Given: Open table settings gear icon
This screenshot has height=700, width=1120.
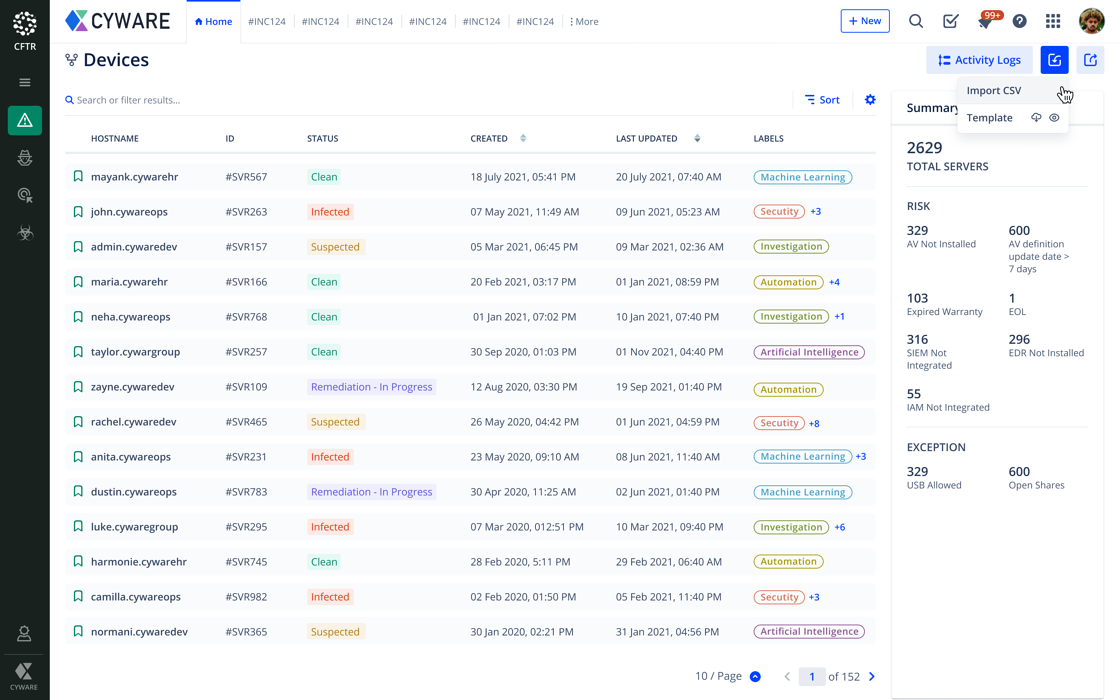Looking at the screenshot, I should (x=870, y=100).
